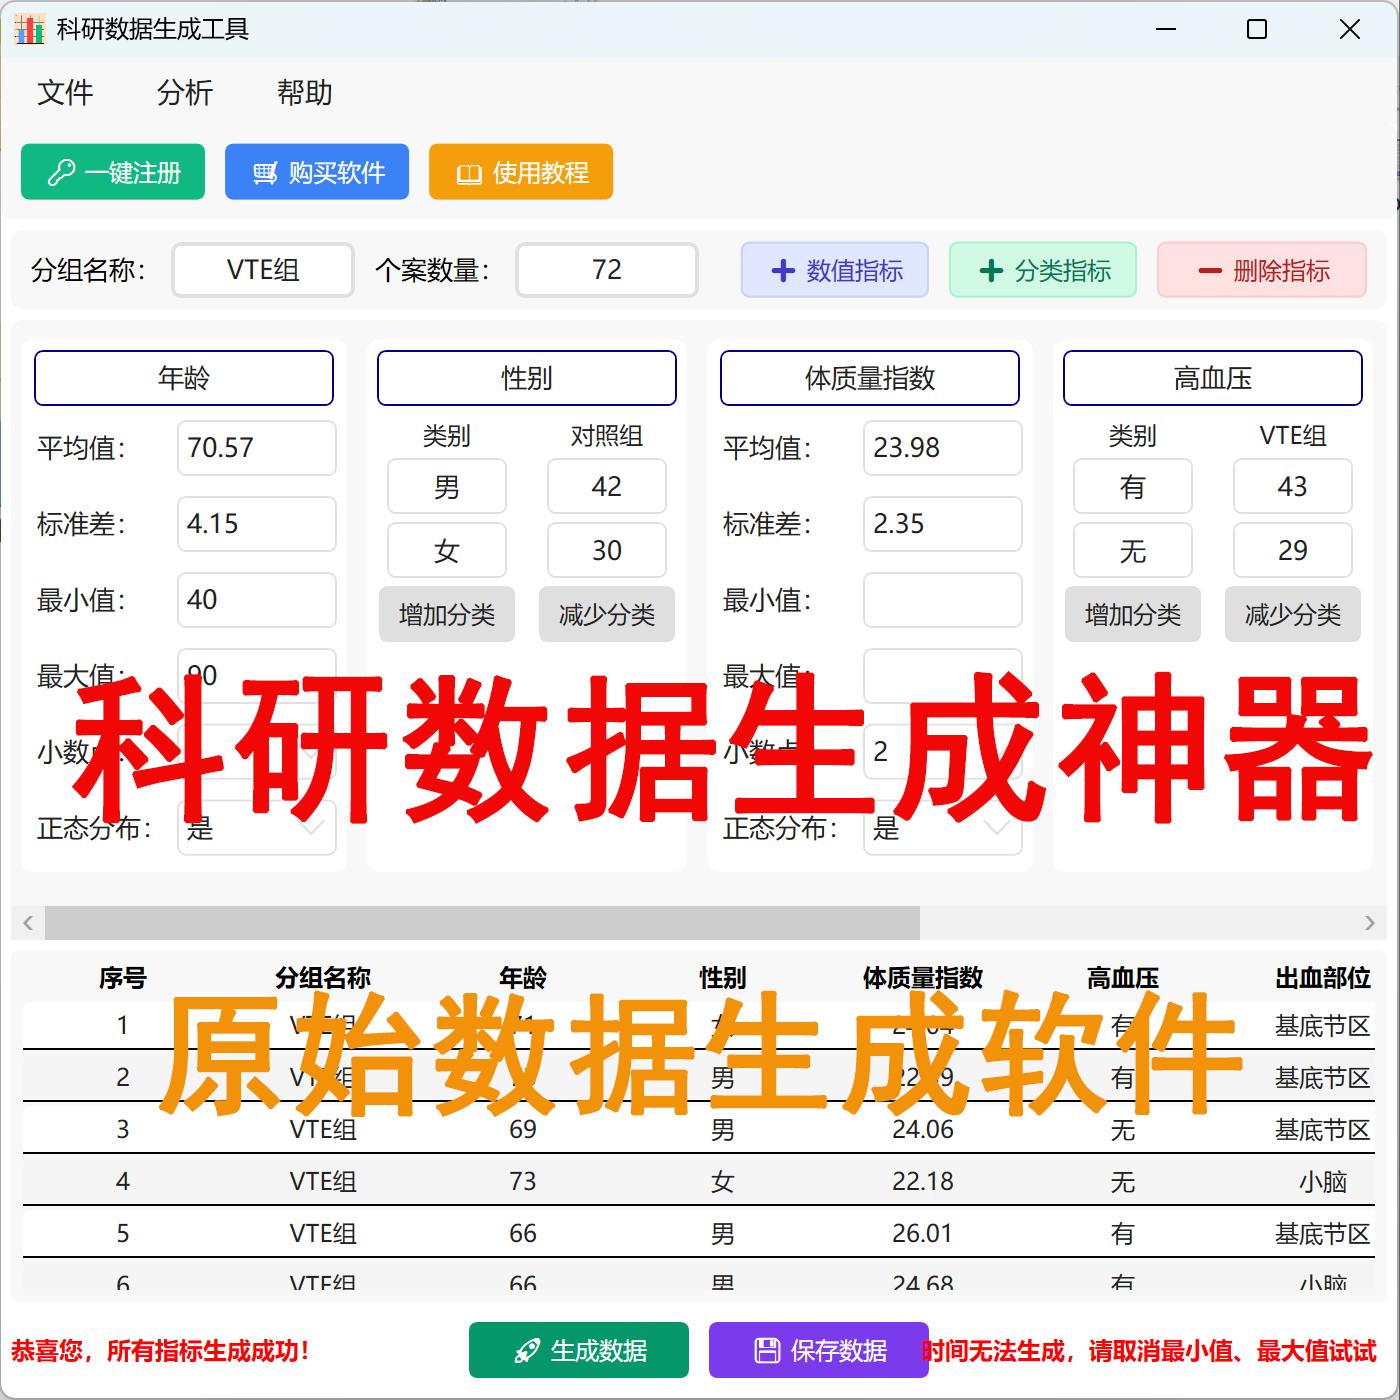The height and width of the screenshot is (1400, 1400).
Task: Minimize the 科研数据生成工具 window
Action: [x=1166, y=29]
